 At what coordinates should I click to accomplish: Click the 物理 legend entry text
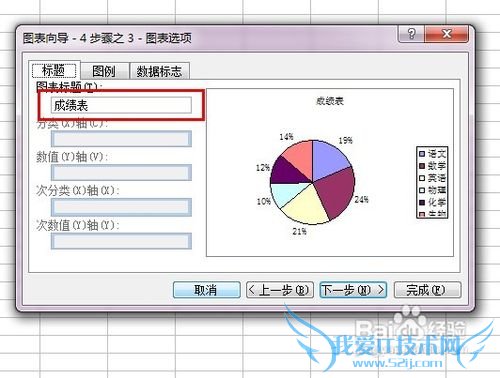pyautogui.click(x=437, y=190)
